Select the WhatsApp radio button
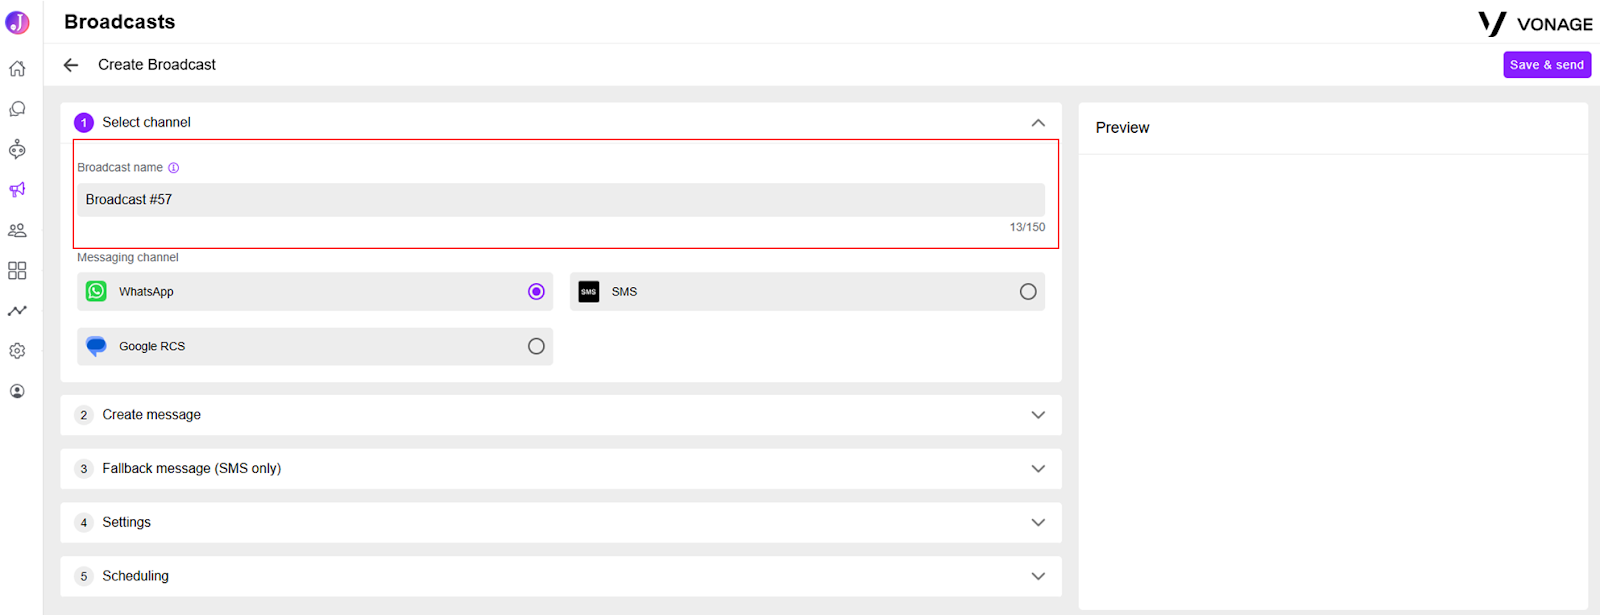1600x615 pixels. click(536, 292)
